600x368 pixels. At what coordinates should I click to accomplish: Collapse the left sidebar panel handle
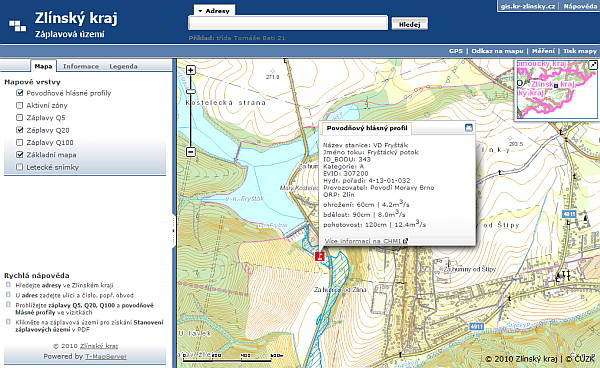174,231
